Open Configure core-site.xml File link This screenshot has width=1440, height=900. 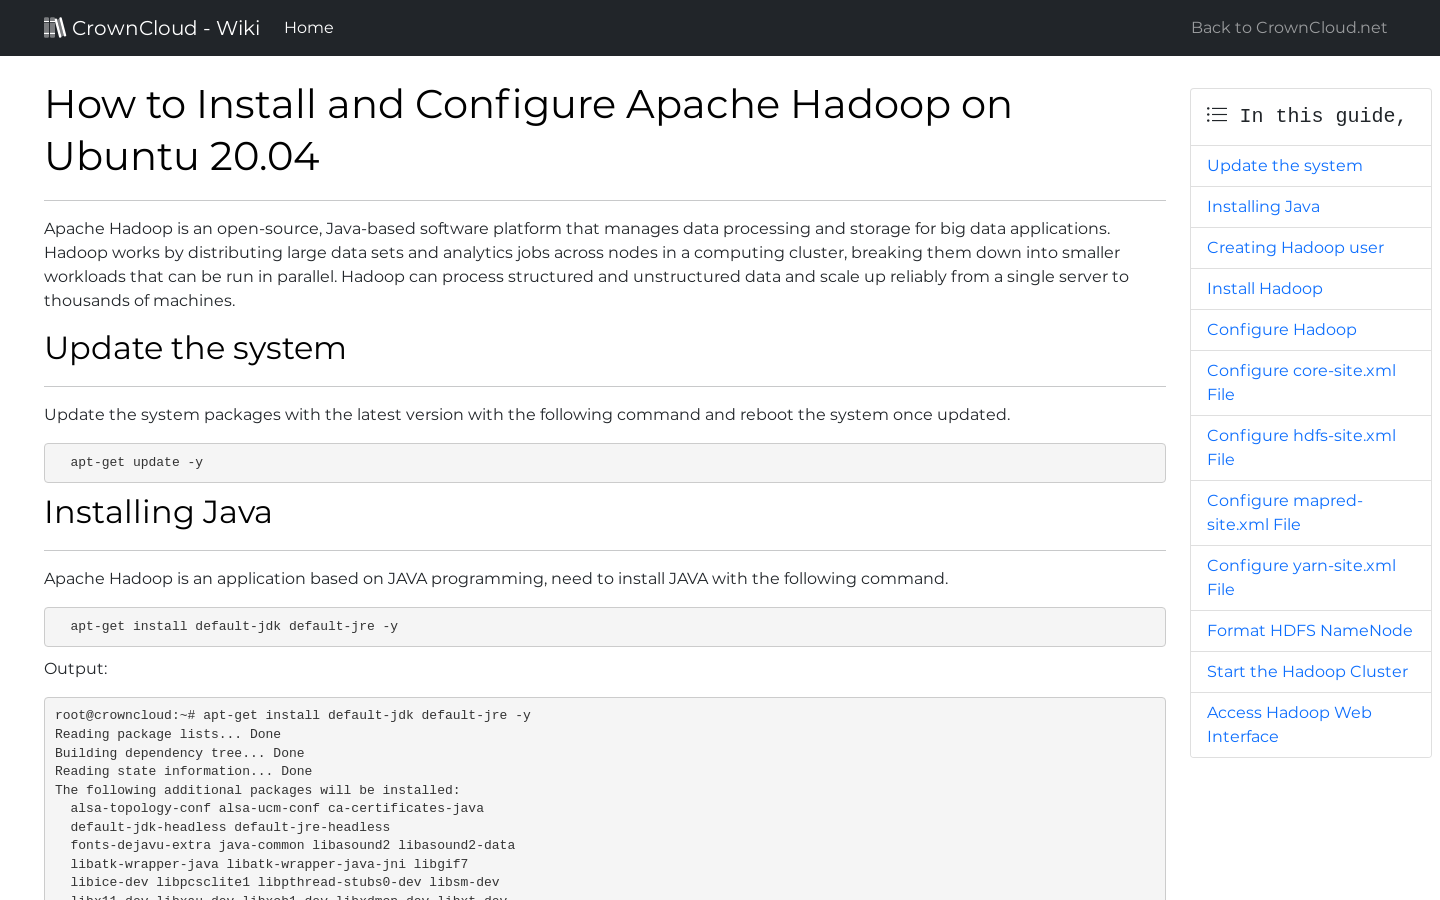[x=1300, y=382]
